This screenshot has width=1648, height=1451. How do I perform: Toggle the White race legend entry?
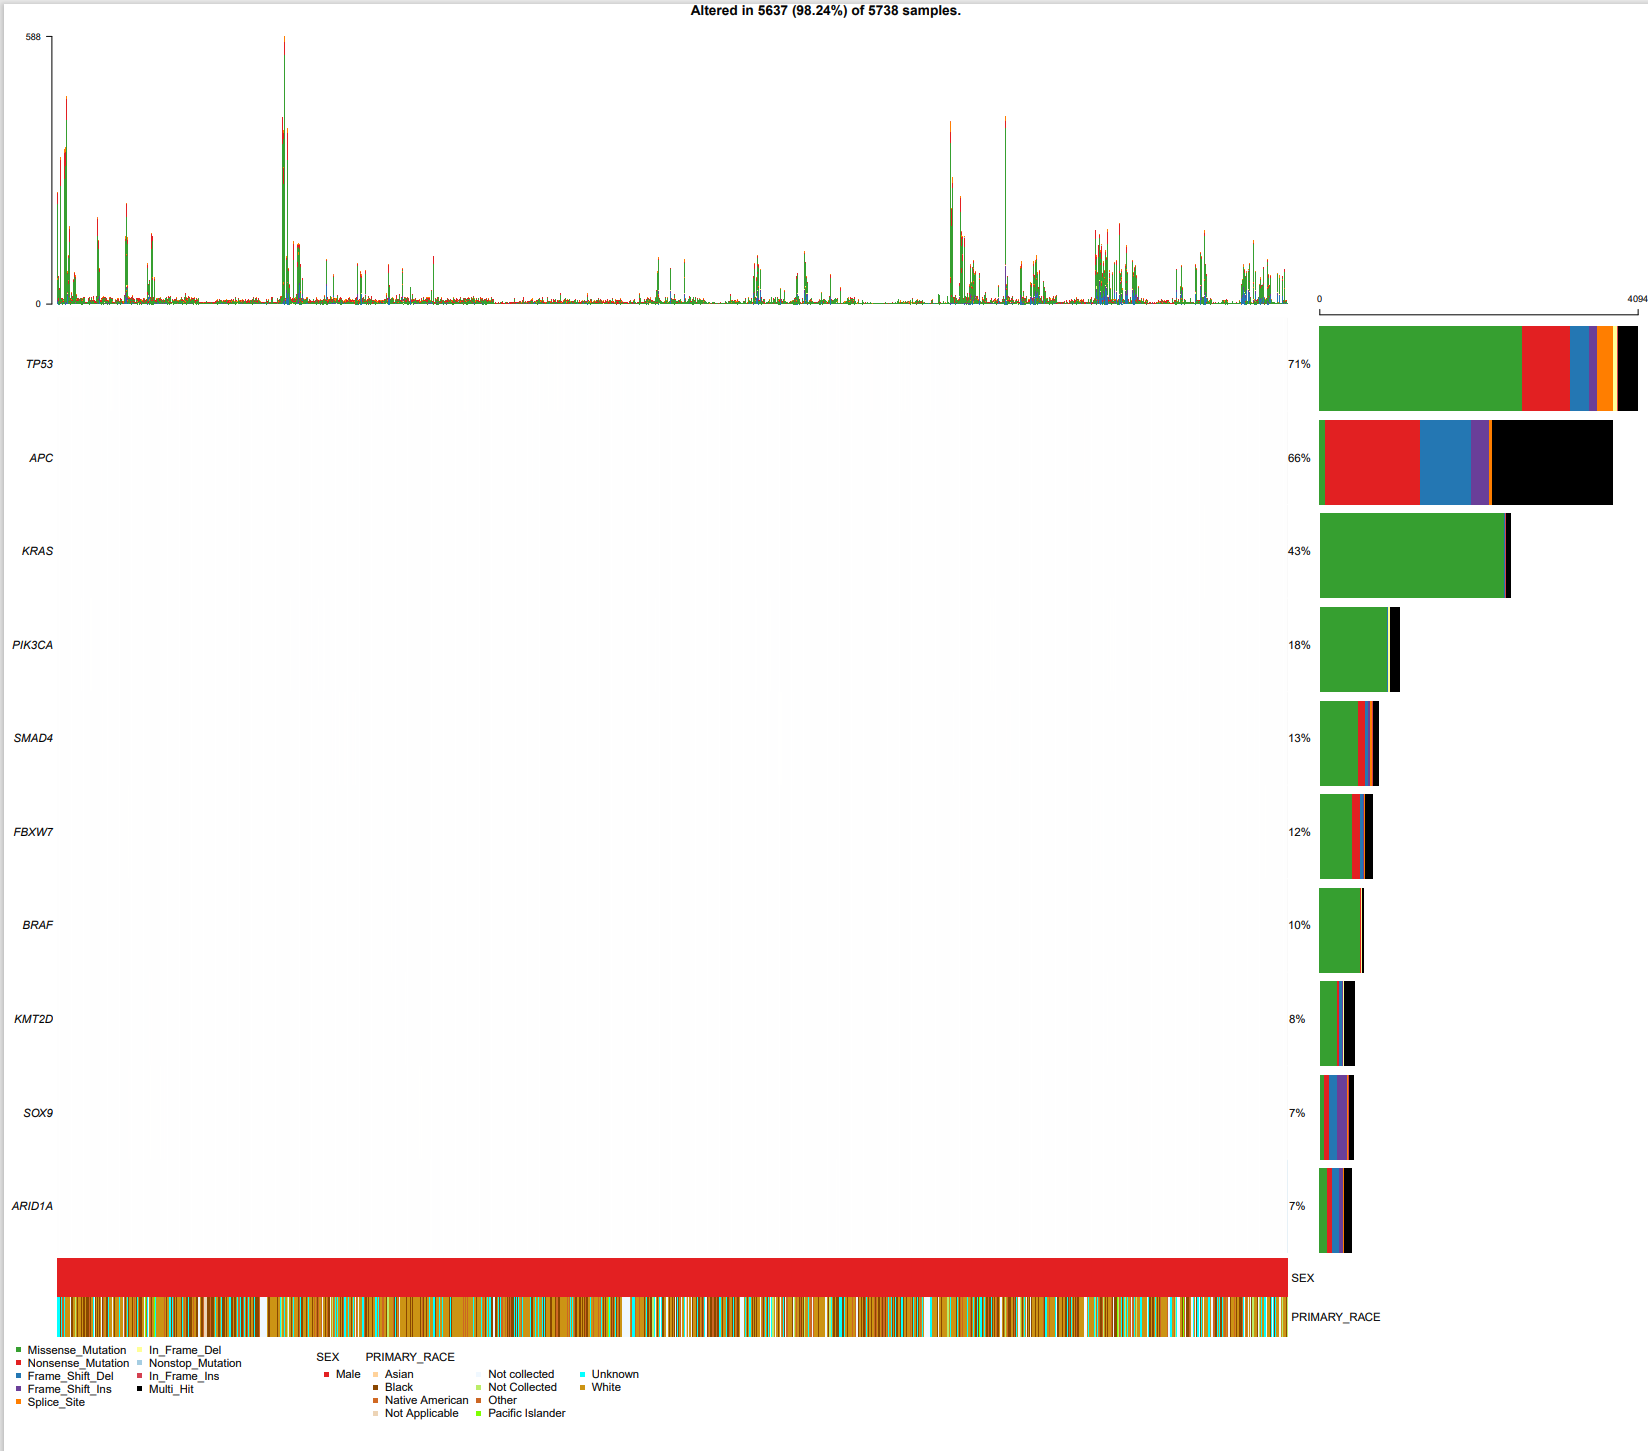tap(581, 1387)
